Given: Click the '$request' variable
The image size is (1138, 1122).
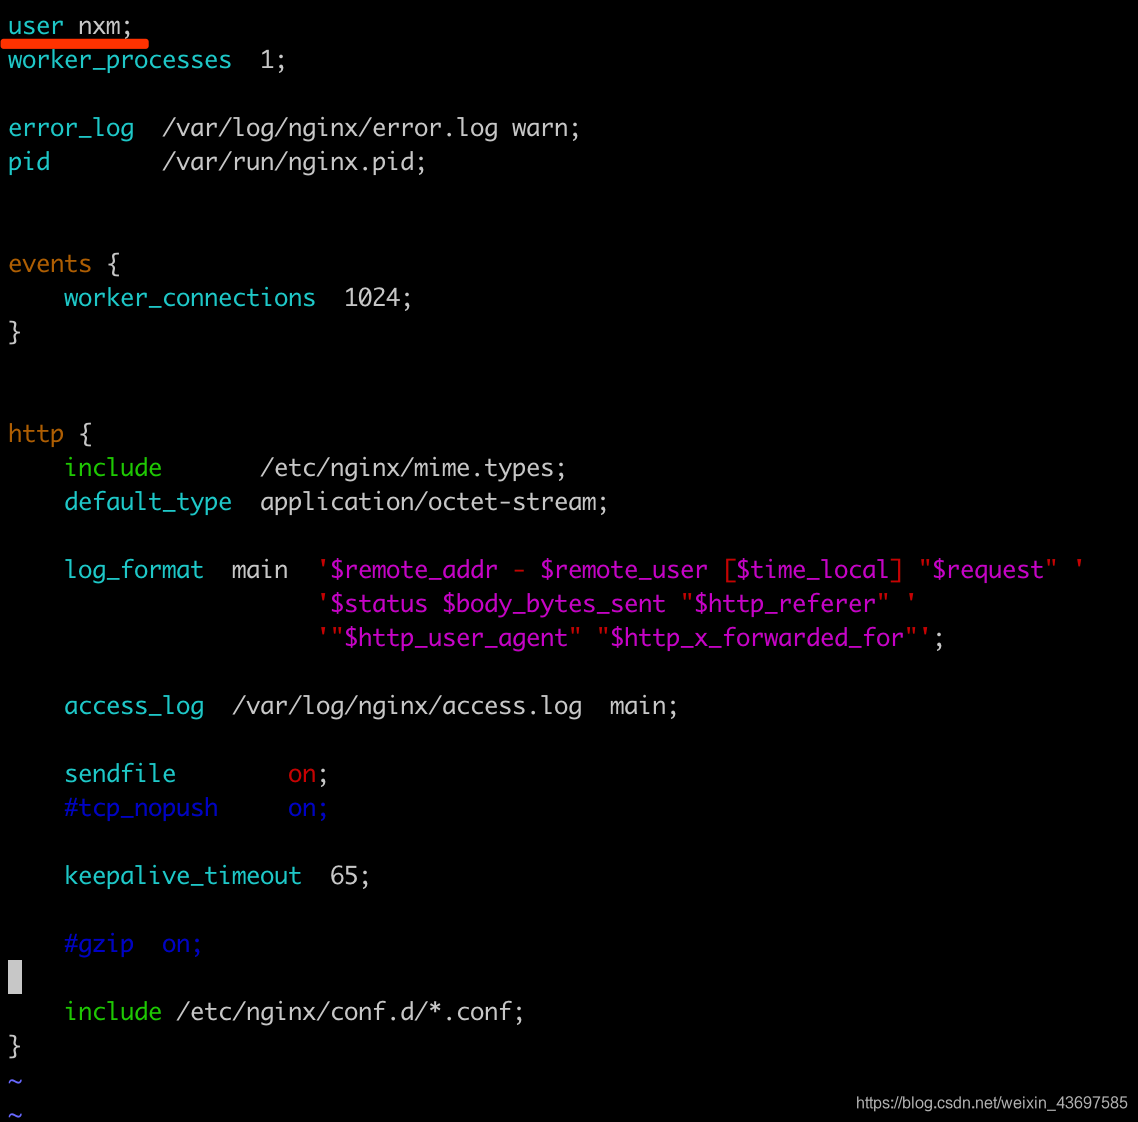Looking at the screenshot, I should [x=988, y=570].
